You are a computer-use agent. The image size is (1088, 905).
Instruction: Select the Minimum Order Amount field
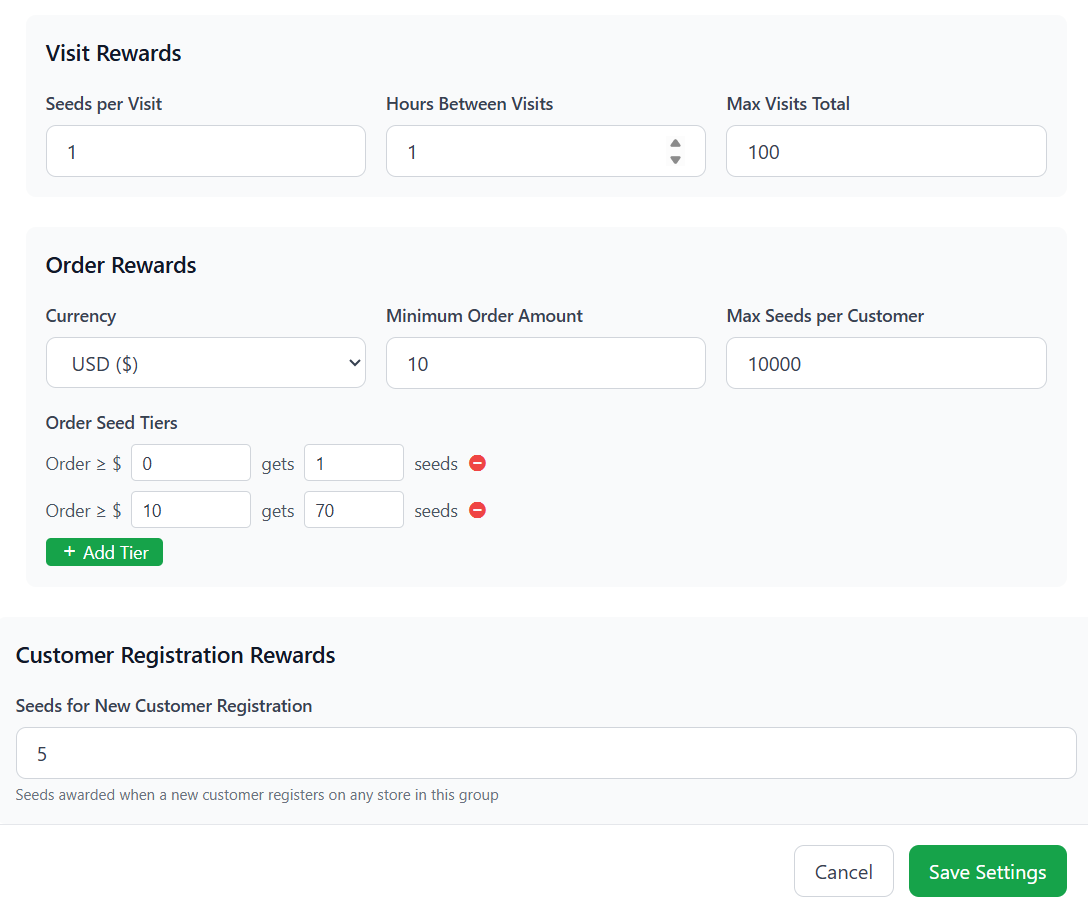(545, 363)
